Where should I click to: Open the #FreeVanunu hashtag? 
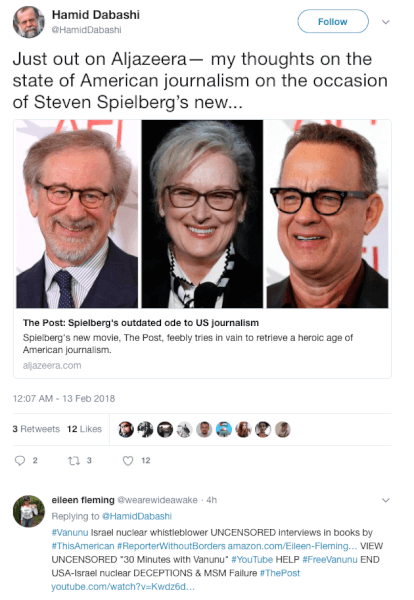[330, 559]
